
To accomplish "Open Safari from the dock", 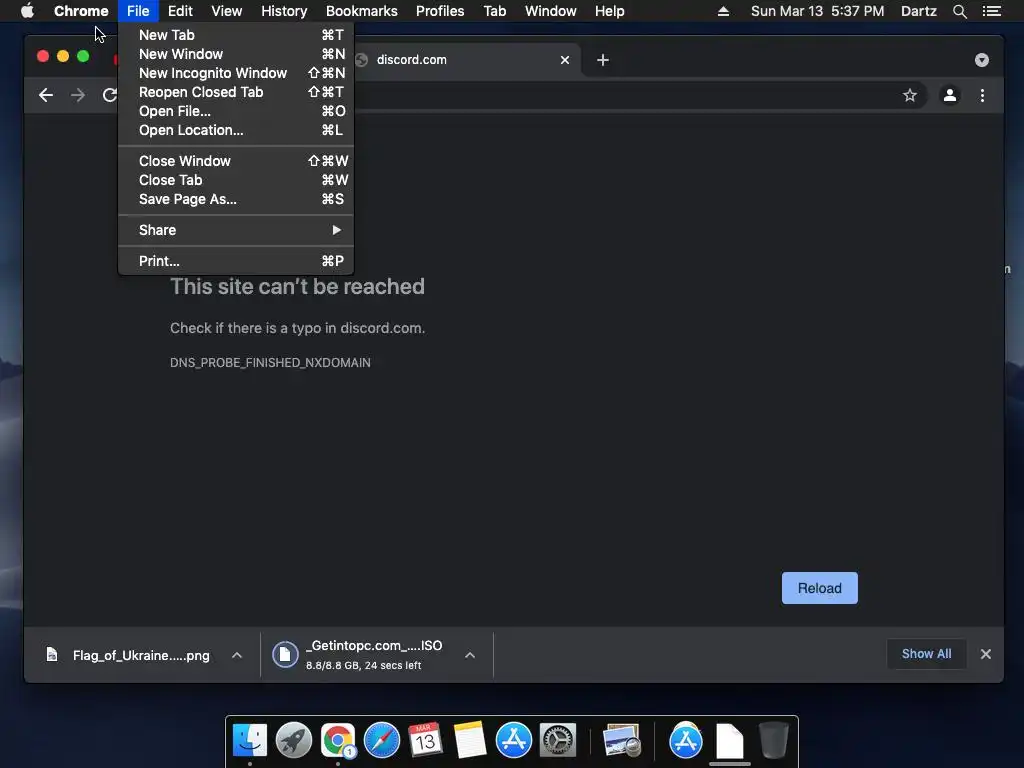I will tap(381, 741).
